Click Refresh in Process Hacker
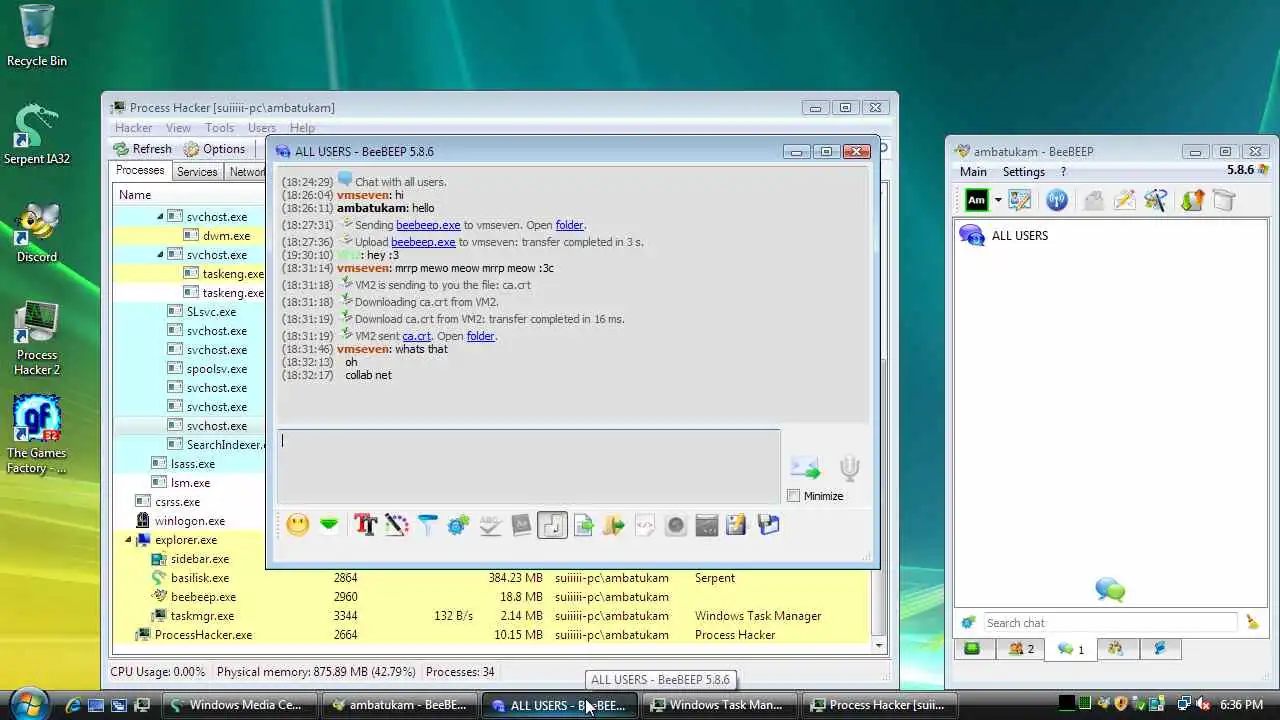The height and width of the screenshot is (720, 1280). 142,149
